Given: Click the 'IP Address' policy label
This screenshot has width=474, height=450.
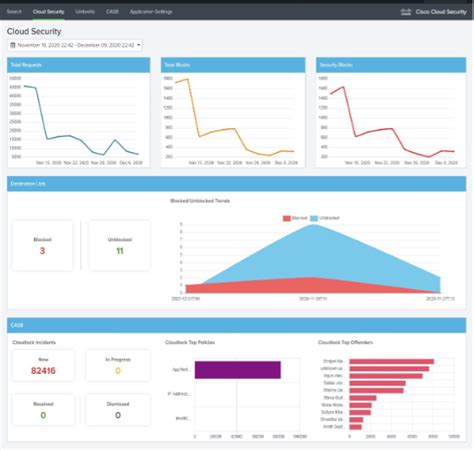Looking at the screenshot, I should point(179,394).
